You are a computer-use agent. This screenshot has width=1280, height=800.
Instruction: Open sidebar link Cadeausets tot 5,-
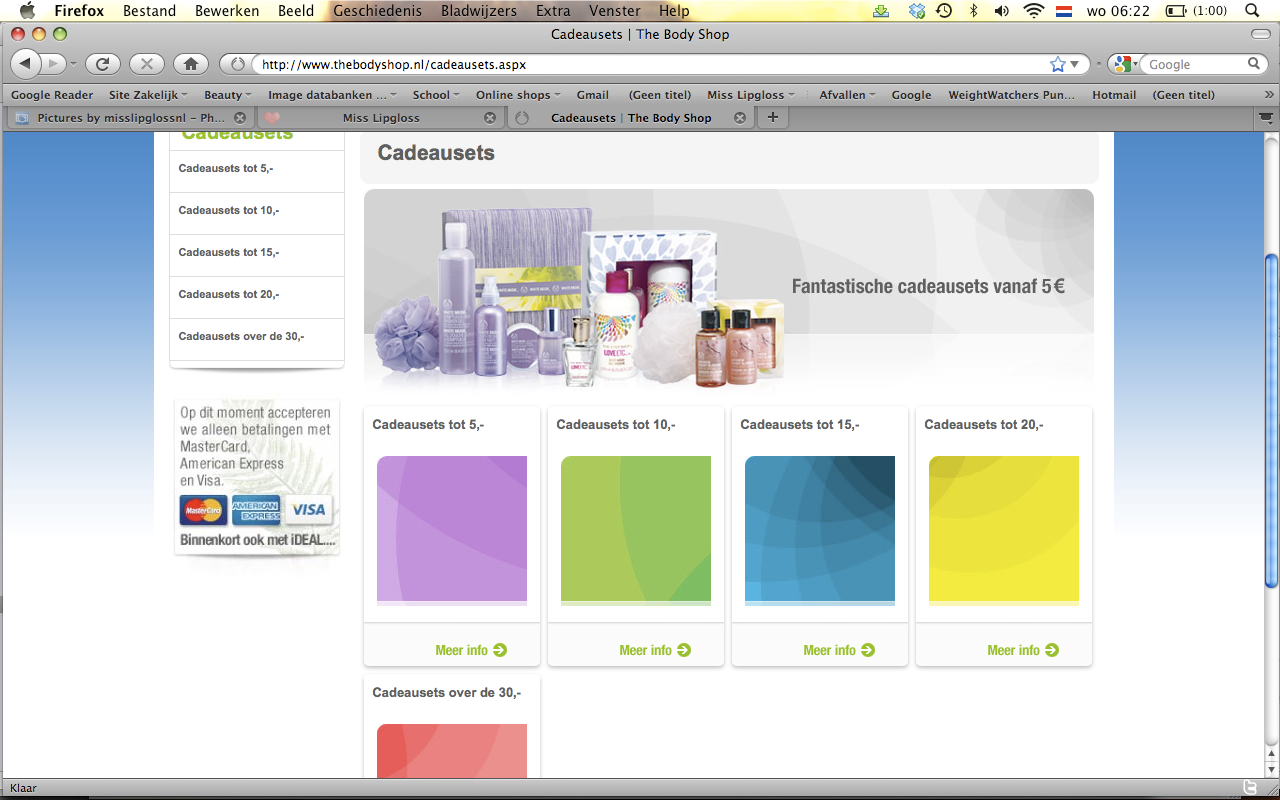(226, 168)
